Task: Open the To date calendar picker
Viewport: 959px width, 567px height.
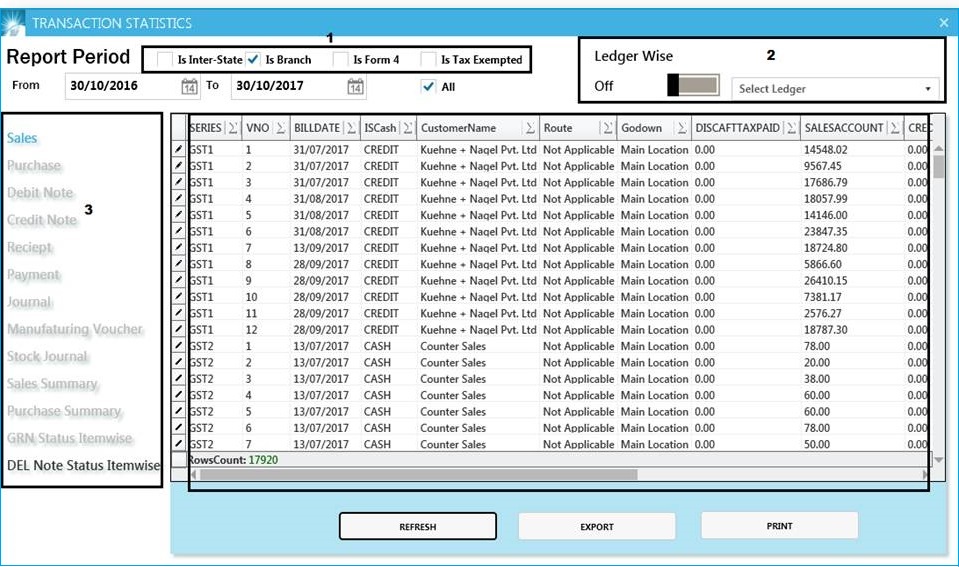Action: [355, 87]
